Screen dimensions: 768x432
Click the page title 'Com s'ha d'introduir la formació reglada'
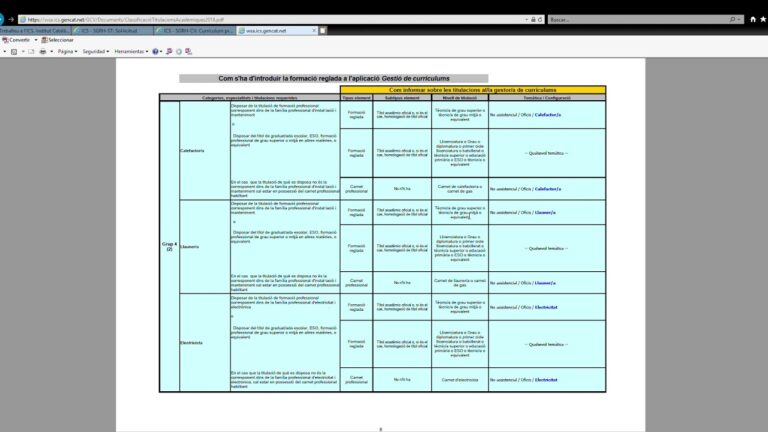tap(334, 78)
